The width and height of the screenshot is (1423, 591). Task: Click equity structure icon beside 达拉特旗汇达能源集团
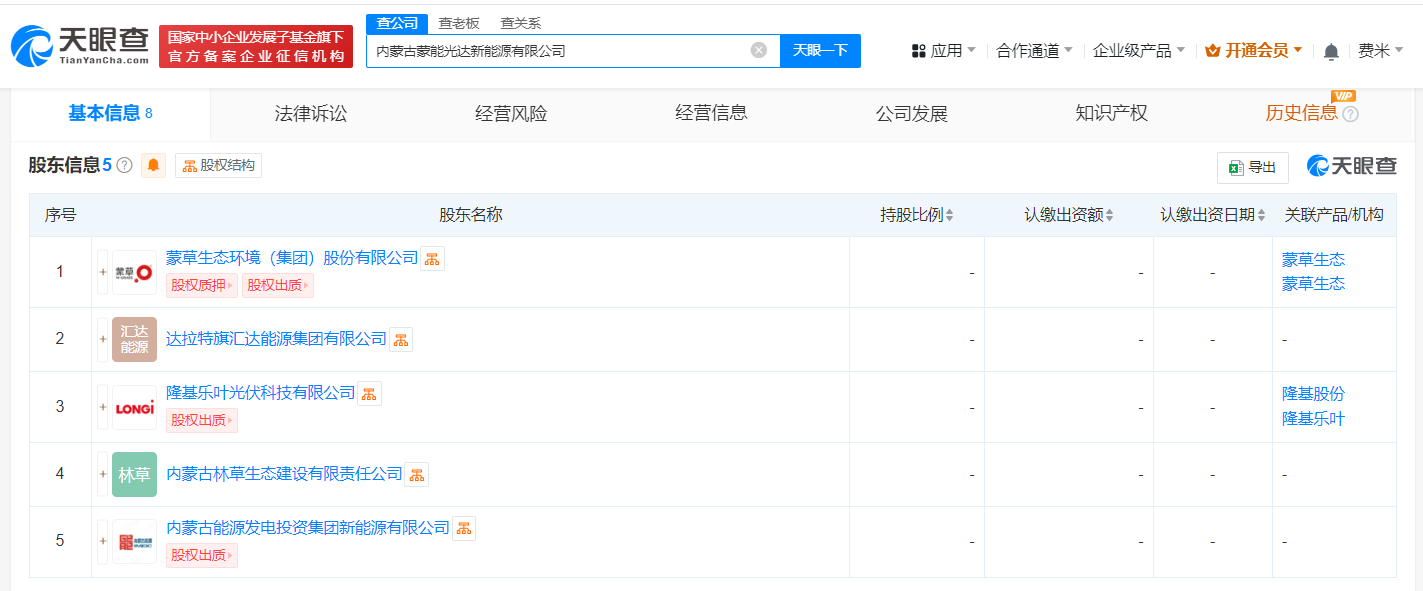[x=400, y=340]
